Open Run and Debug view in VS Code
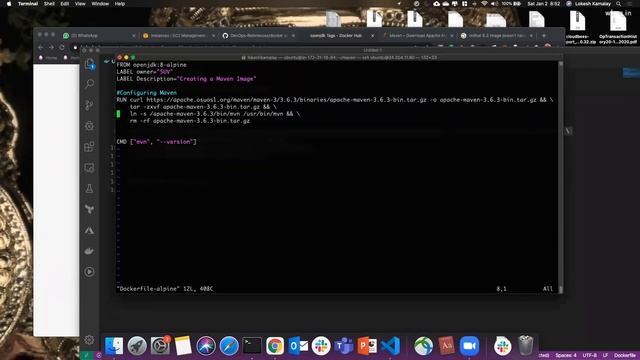The width and height of the screenshot is (640, 360). [x=89, y=126]
